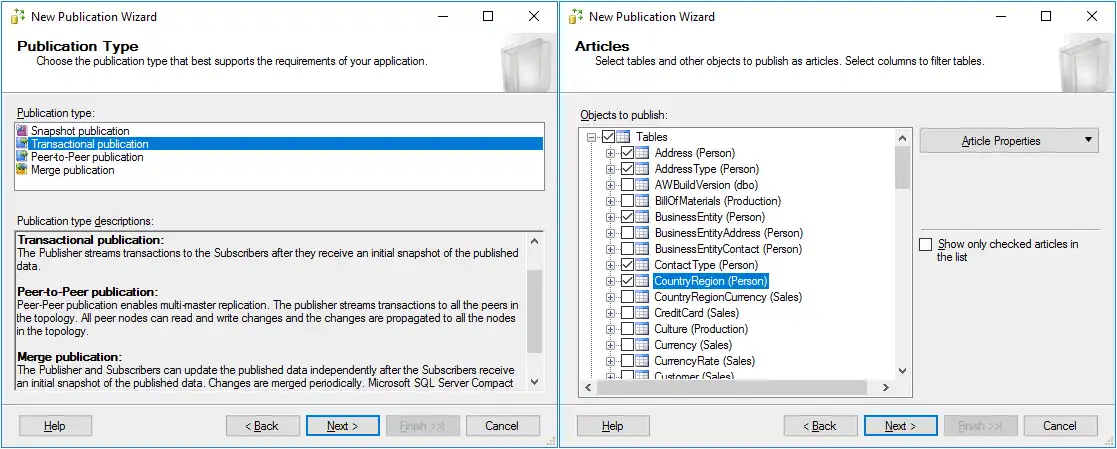Viewport: 1117px width, 449px height.
Task: Click Back in Articles window
Action: pos(821,425)
